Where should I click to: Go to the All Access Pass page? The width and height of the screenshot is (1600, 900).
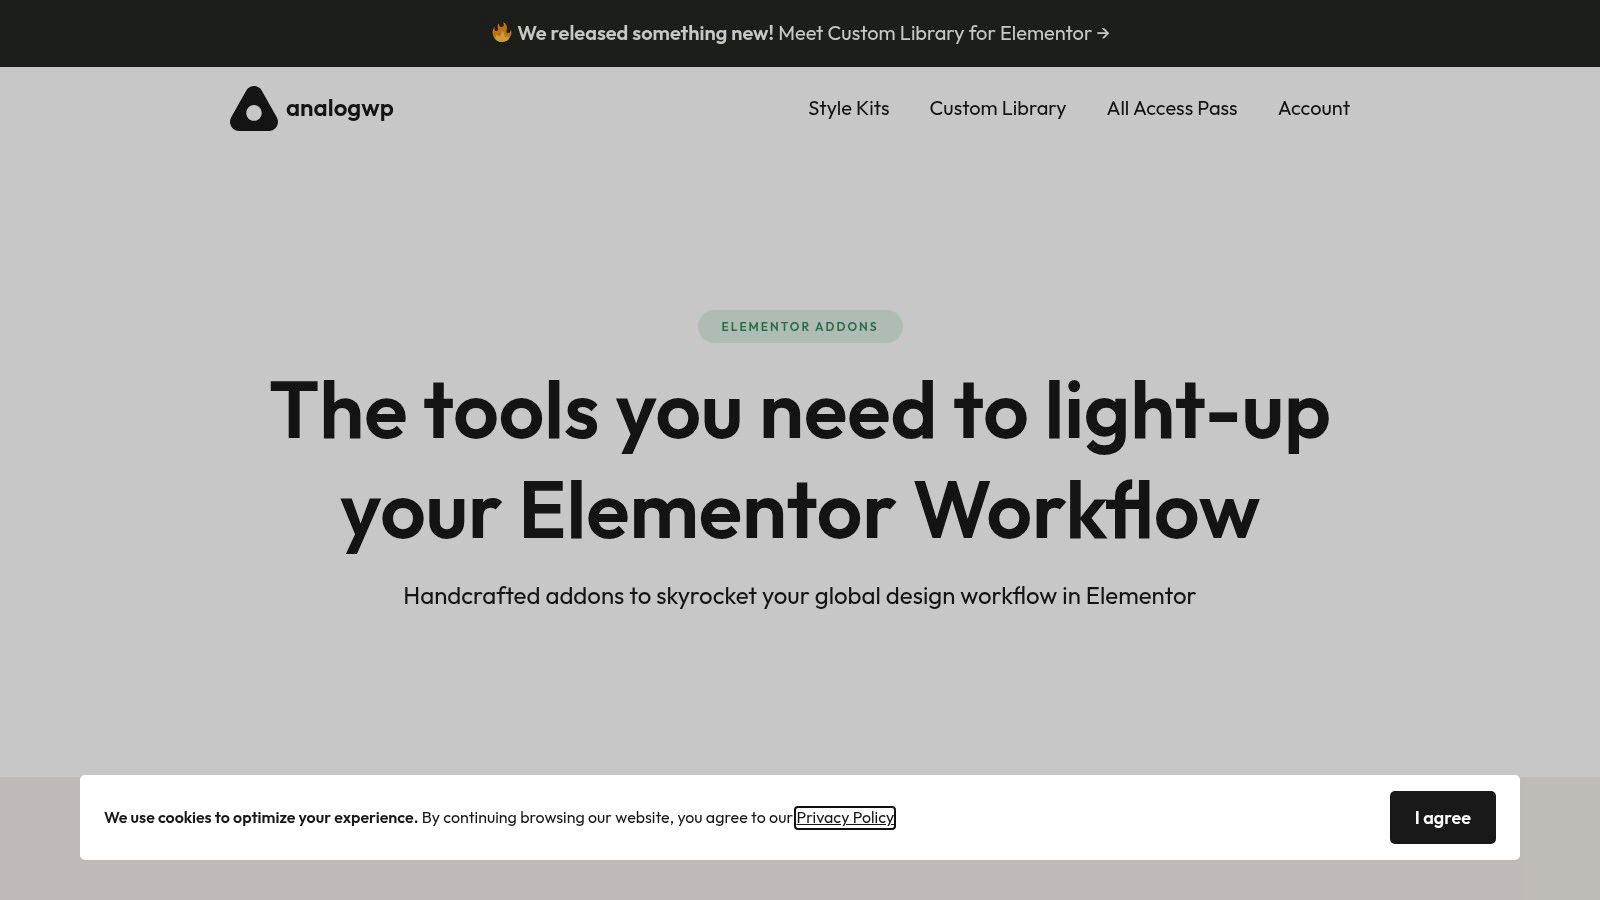tap(1172, 108)
